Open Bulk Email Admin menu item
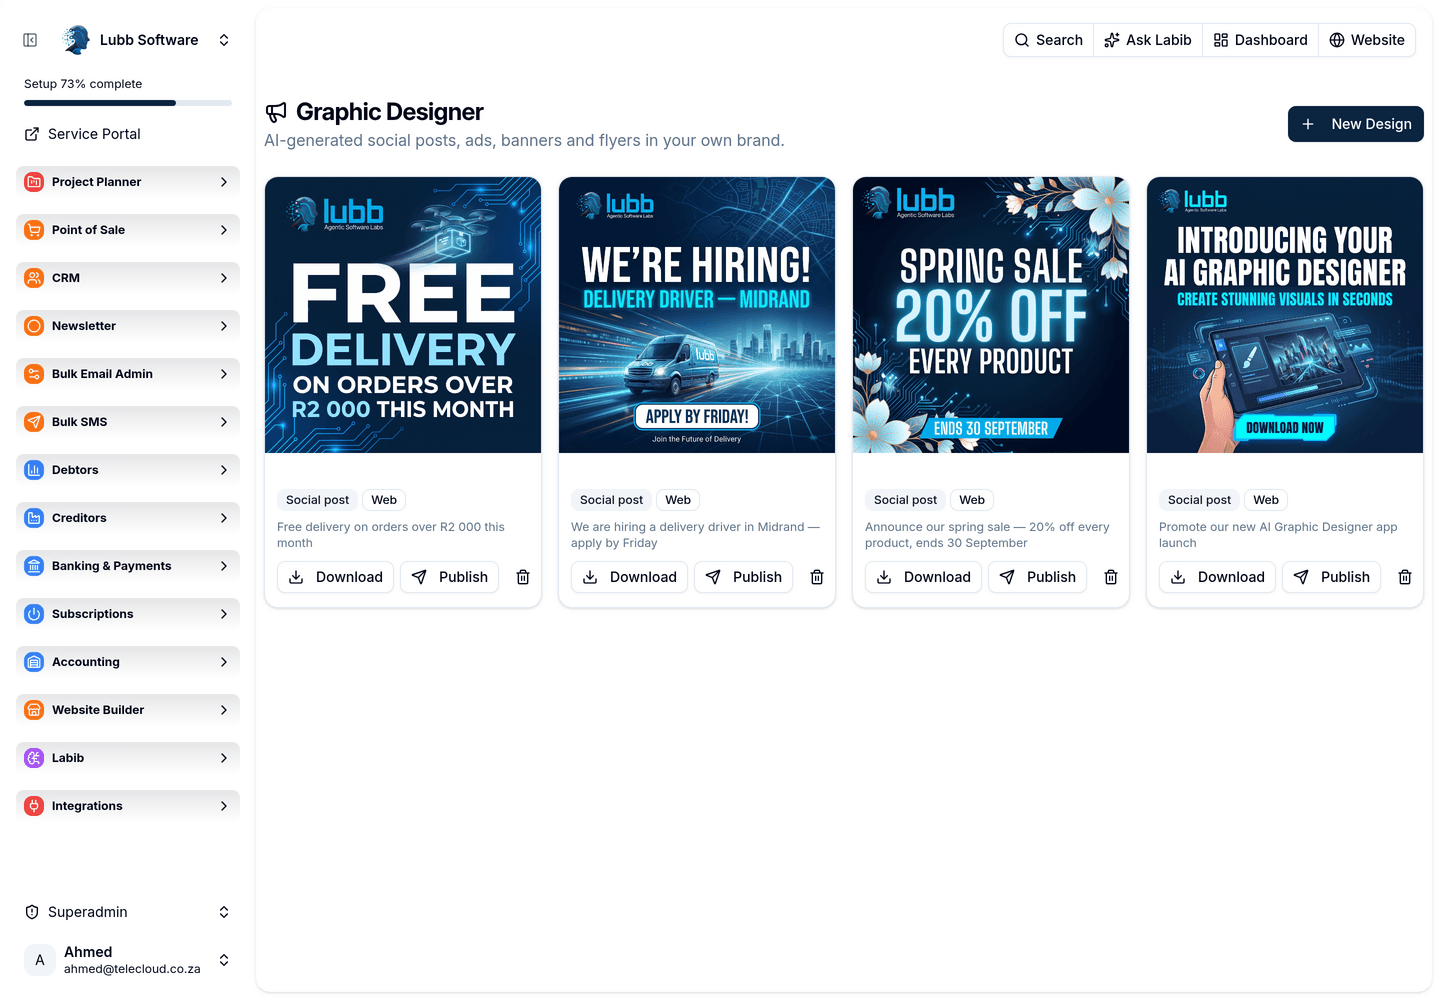This screenshot has height=1000, width=1440. pyautogui.click(x=128, y=374)
